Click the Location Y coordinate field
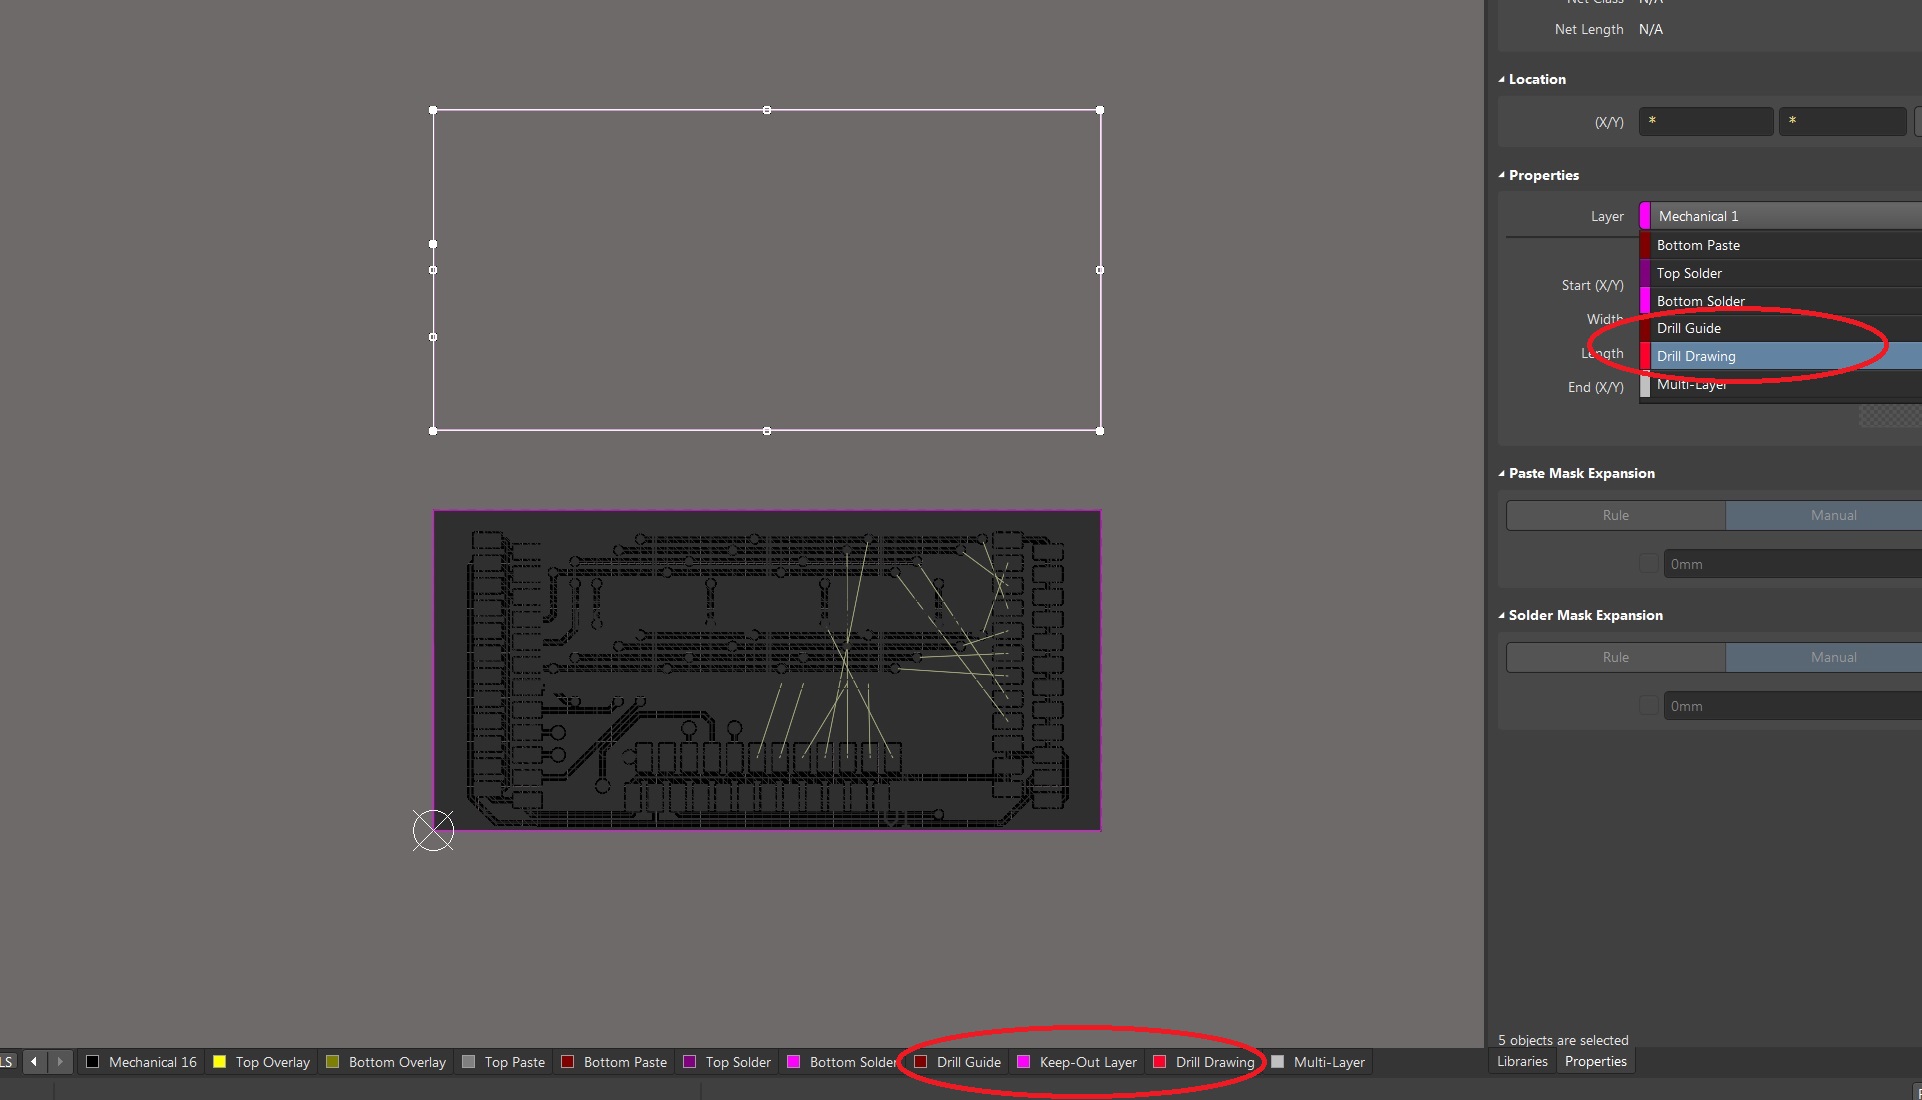 (1843, 122)
